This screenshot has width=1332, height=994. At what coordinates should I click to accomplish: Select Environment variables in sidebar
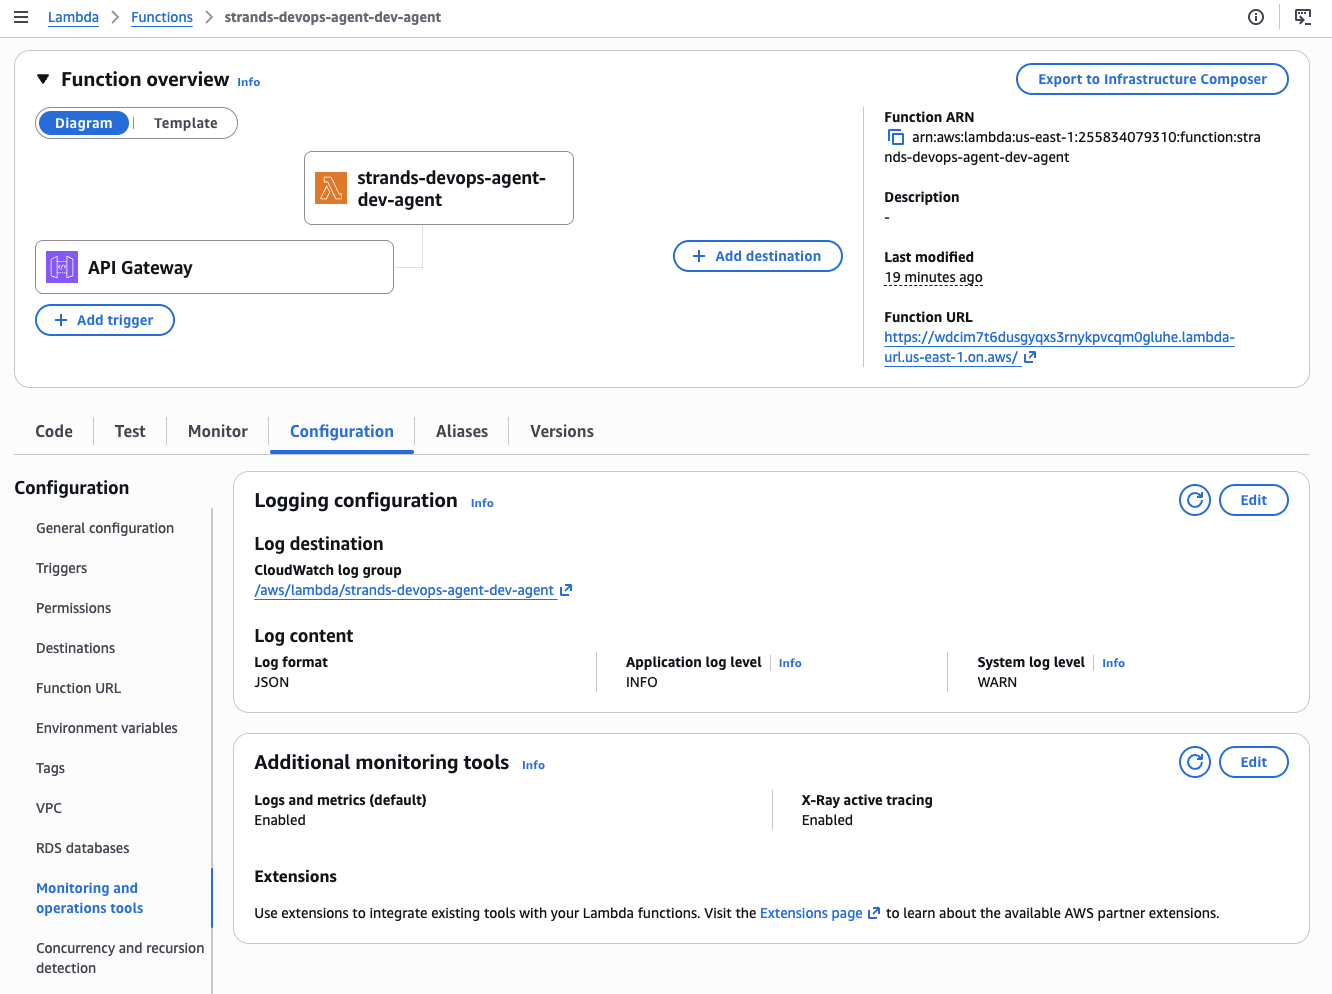click(x=107, y=728)
